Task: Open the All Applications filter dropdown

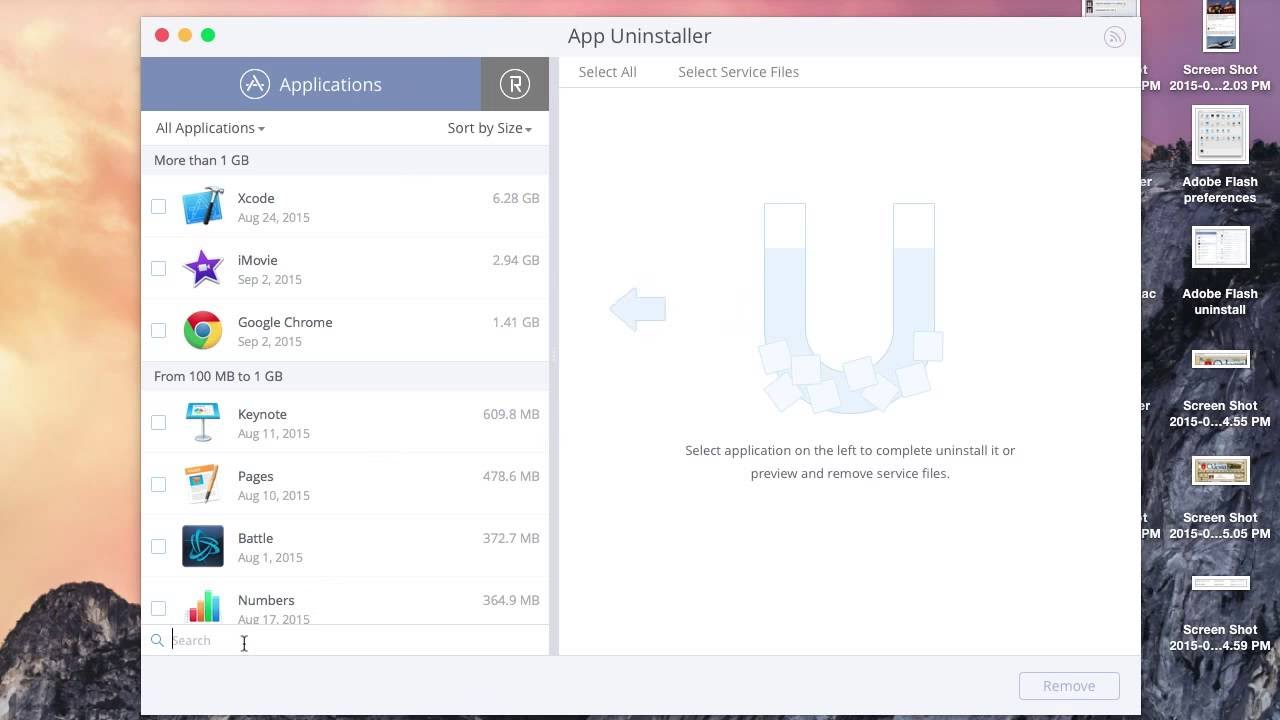Action: click(x=210, y=128)
